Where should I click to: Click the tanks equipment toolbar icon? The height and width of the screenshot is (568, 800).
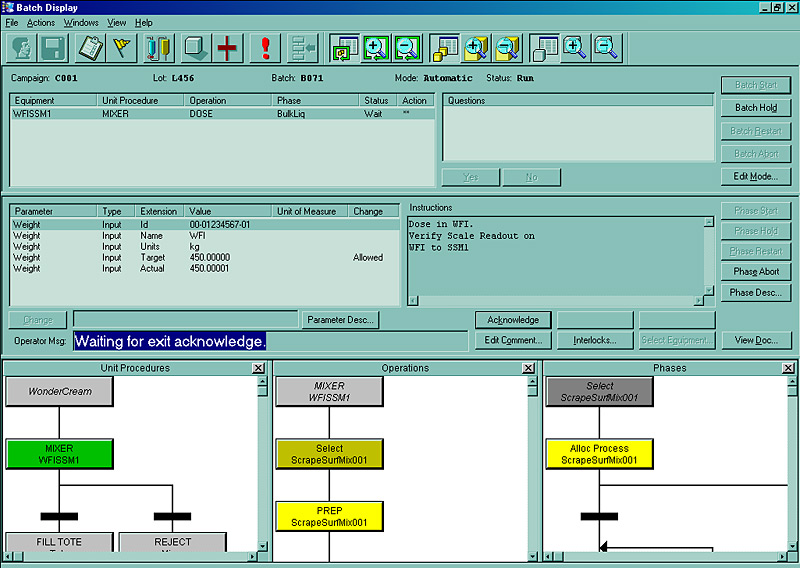pyautogui.click(x=159, y=48)
